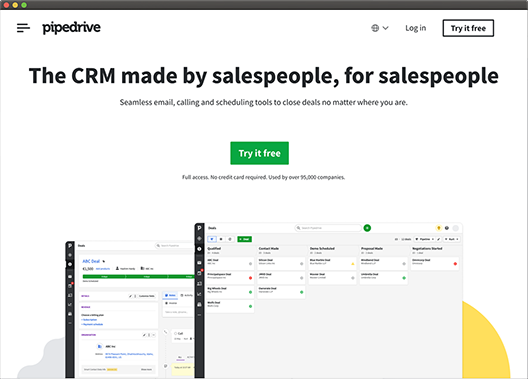Viewport: 528px width, 379px height.
Task: Open the Log in page
Action: click(x=416, y=28)
